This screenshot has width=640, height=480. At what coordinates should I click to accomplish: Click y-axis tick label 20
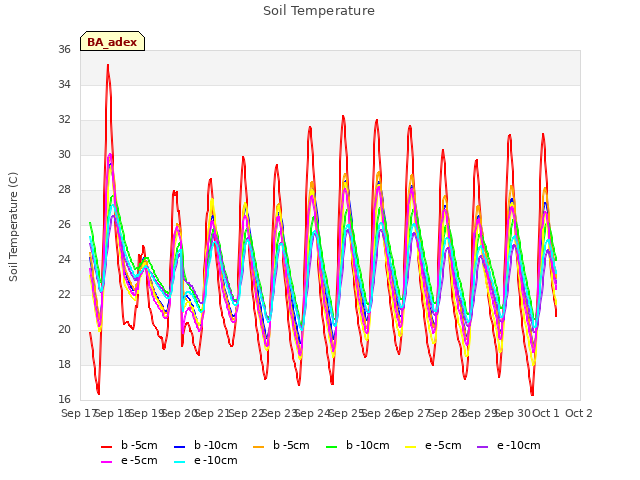tap(64, 329)
